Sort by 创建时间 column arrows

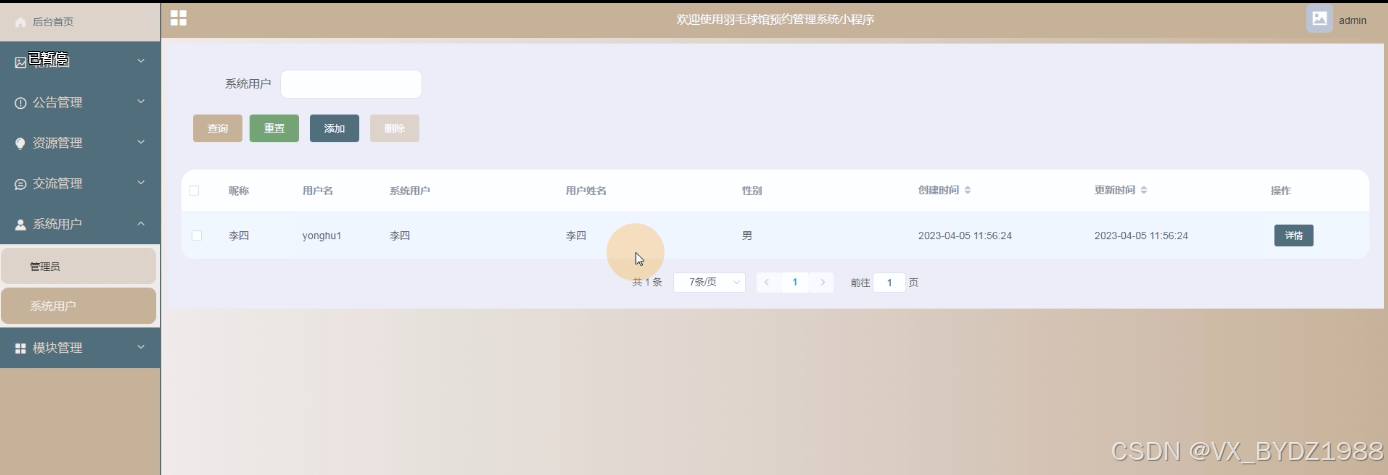(967, 190)
